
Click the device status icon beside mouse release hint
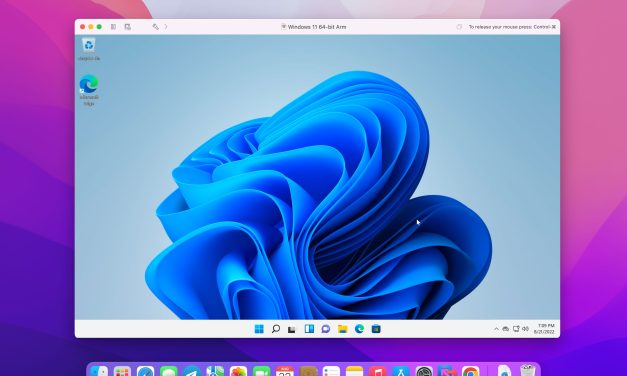coord(459,27)
